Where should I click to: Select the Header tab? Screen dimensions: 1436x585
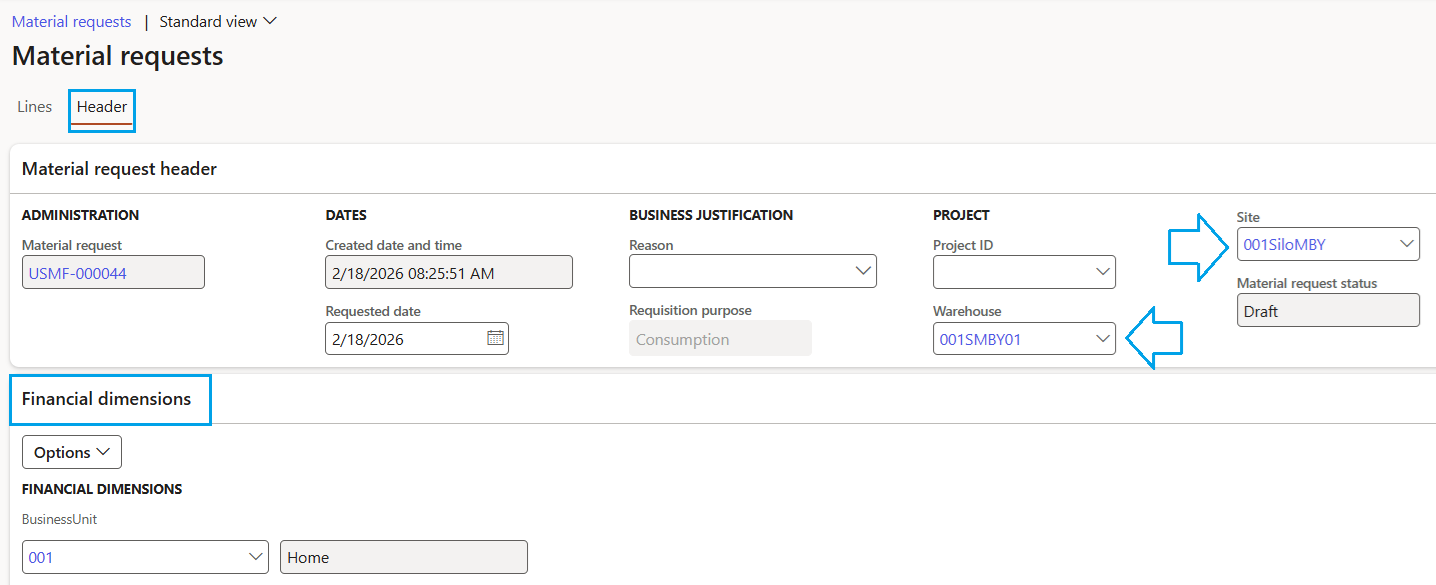click(102, 107)
